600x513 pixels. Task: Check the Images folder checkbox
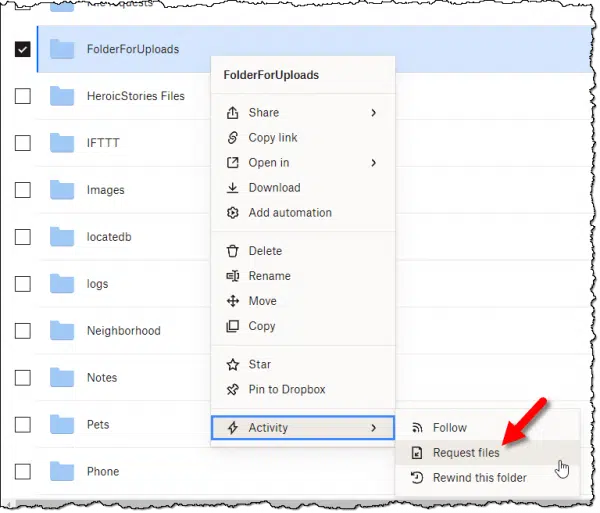click(x=23, y=190)
